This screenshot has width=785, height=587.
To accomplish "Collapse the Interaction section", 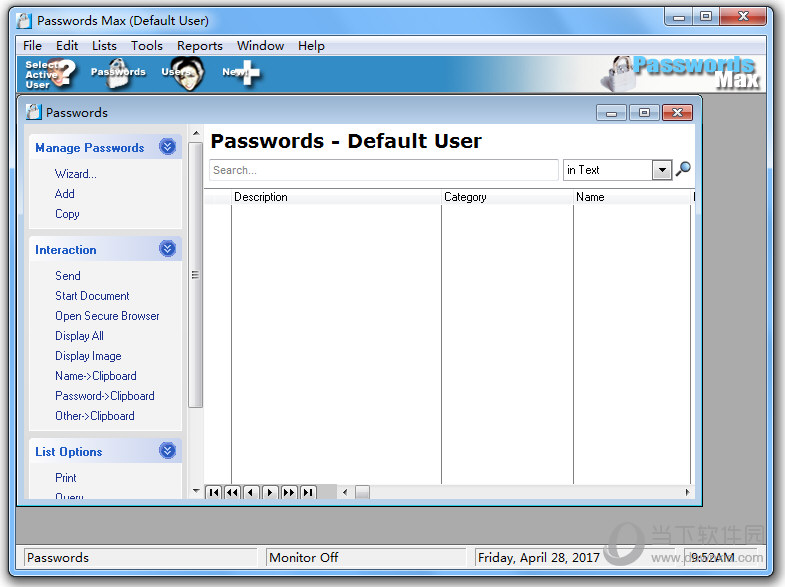I will coord(167,249).
